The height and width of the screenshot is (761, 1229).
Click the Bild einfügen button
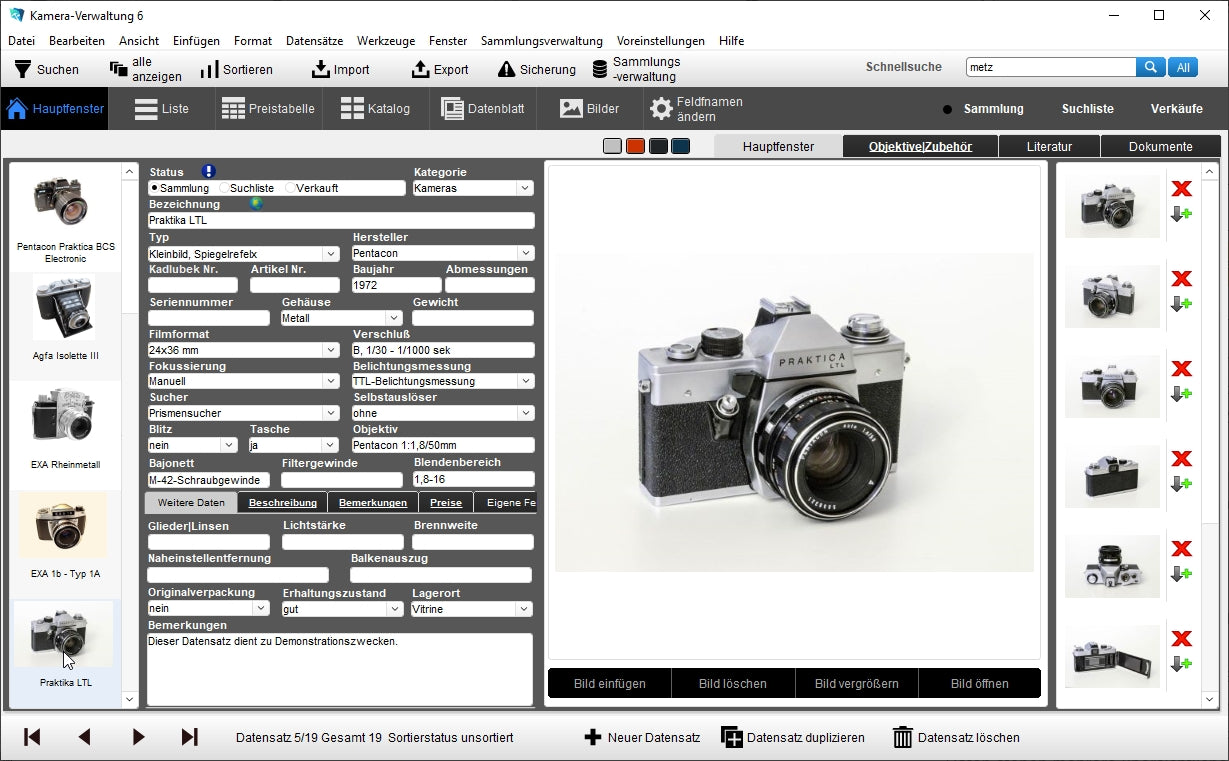tap(609, 684)
